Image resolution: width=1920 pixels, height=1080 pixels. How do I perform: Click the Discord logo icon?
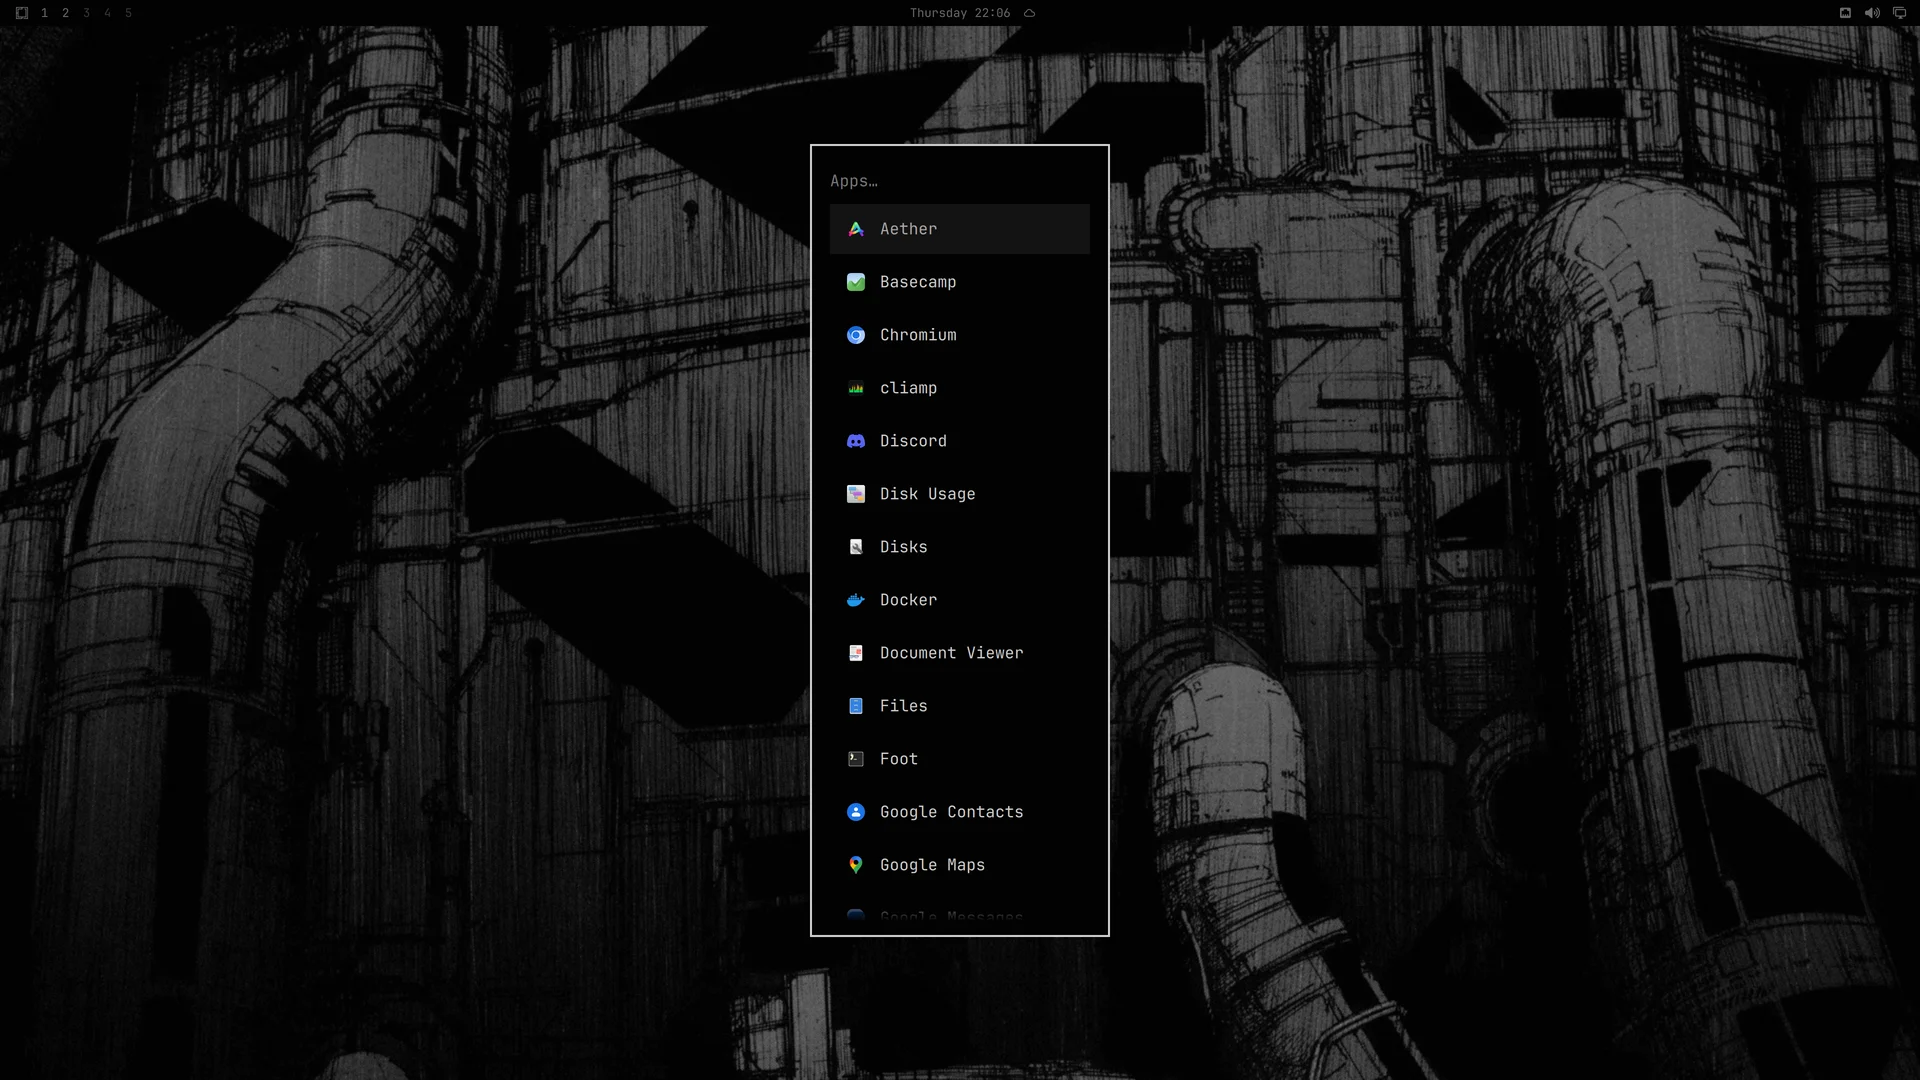pyautogui.click(x=856, y=441)
